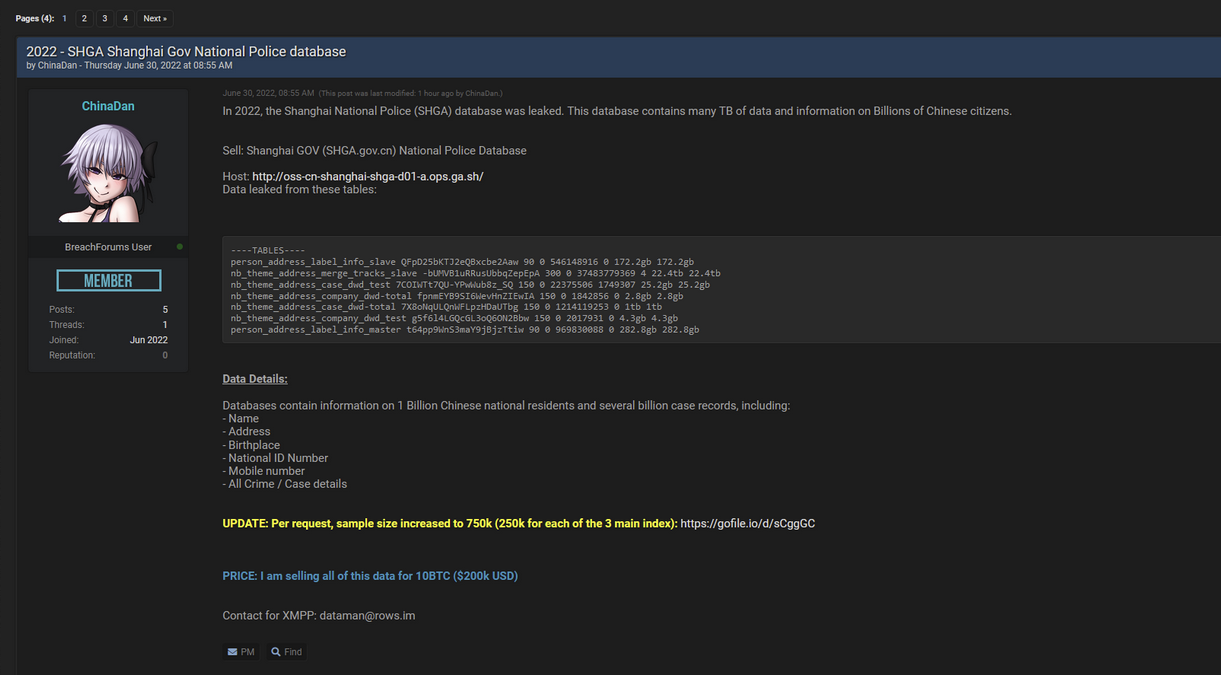Viewport: 1221px width, 675px height.
Task: Click the "- National ID Number" list item
Action: click(275, 458)
